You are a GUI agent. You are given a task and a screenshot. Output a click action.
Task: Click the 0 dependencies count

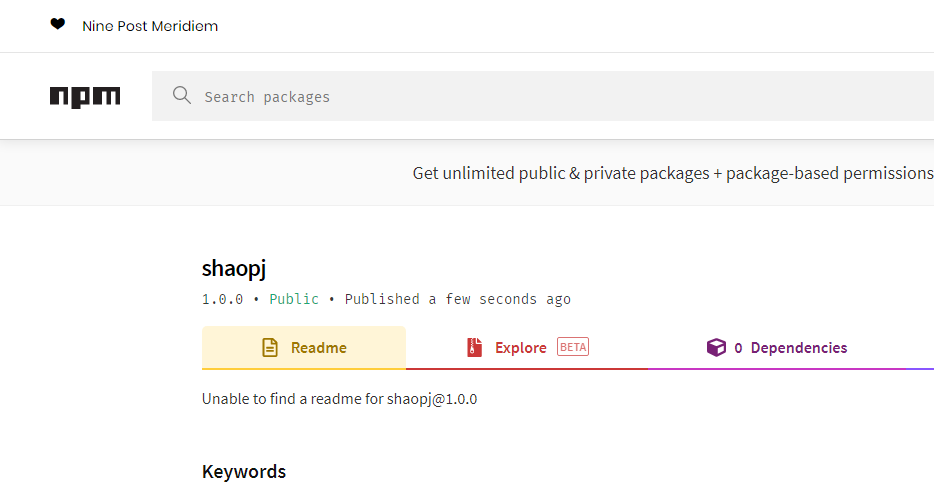pyautogui.click(x=738, y=348)
